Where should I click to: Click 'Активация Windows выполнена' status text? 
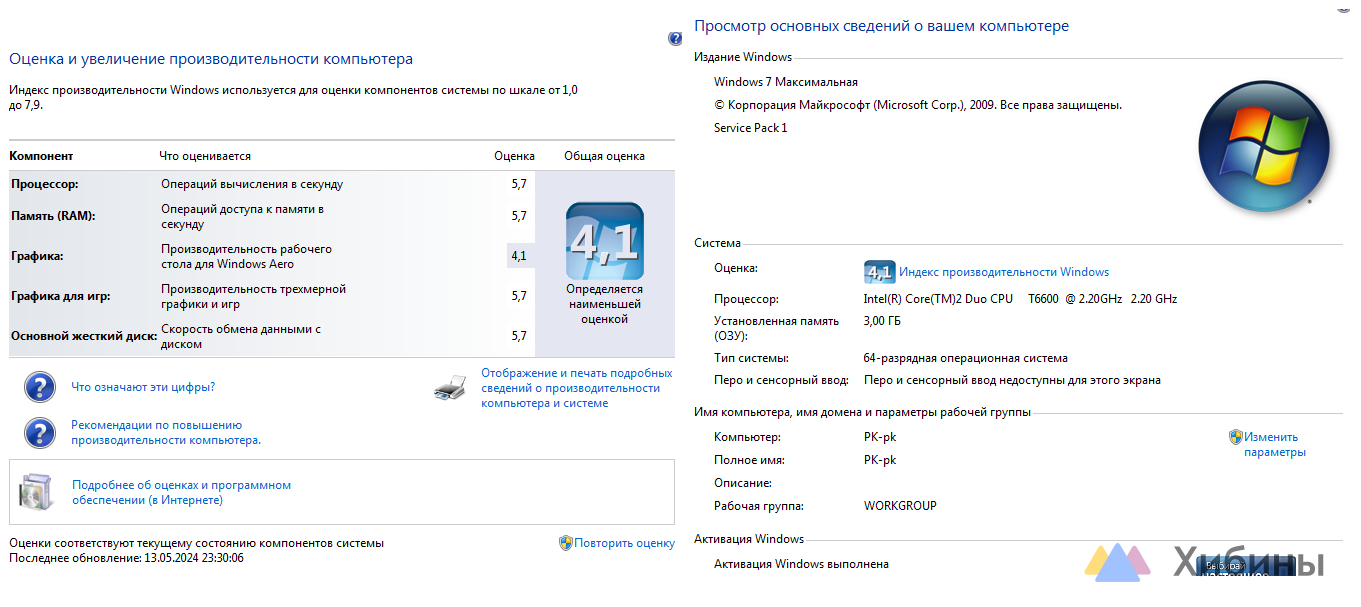pos(801,564)
